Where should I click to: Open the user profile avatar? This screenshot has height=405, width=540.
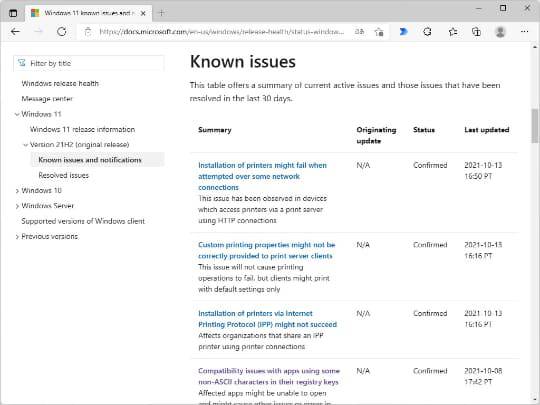point(500,32)
